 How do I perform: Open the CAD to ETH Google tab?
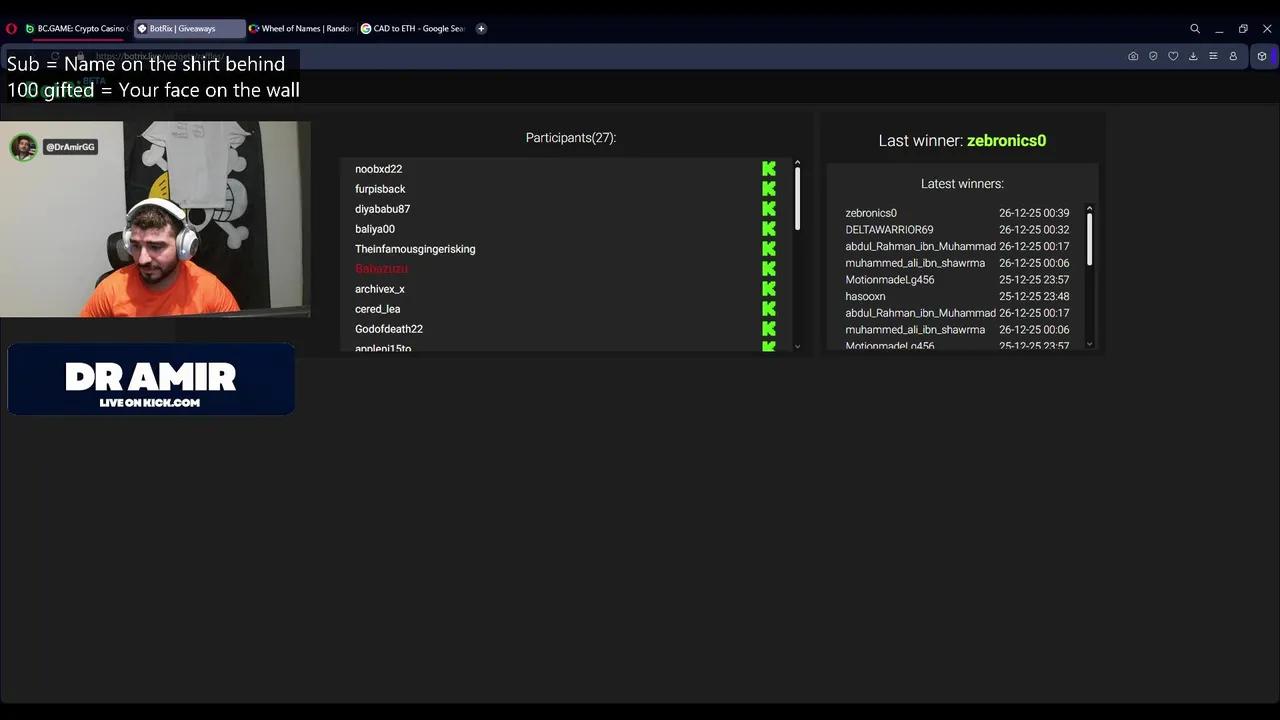412,29
